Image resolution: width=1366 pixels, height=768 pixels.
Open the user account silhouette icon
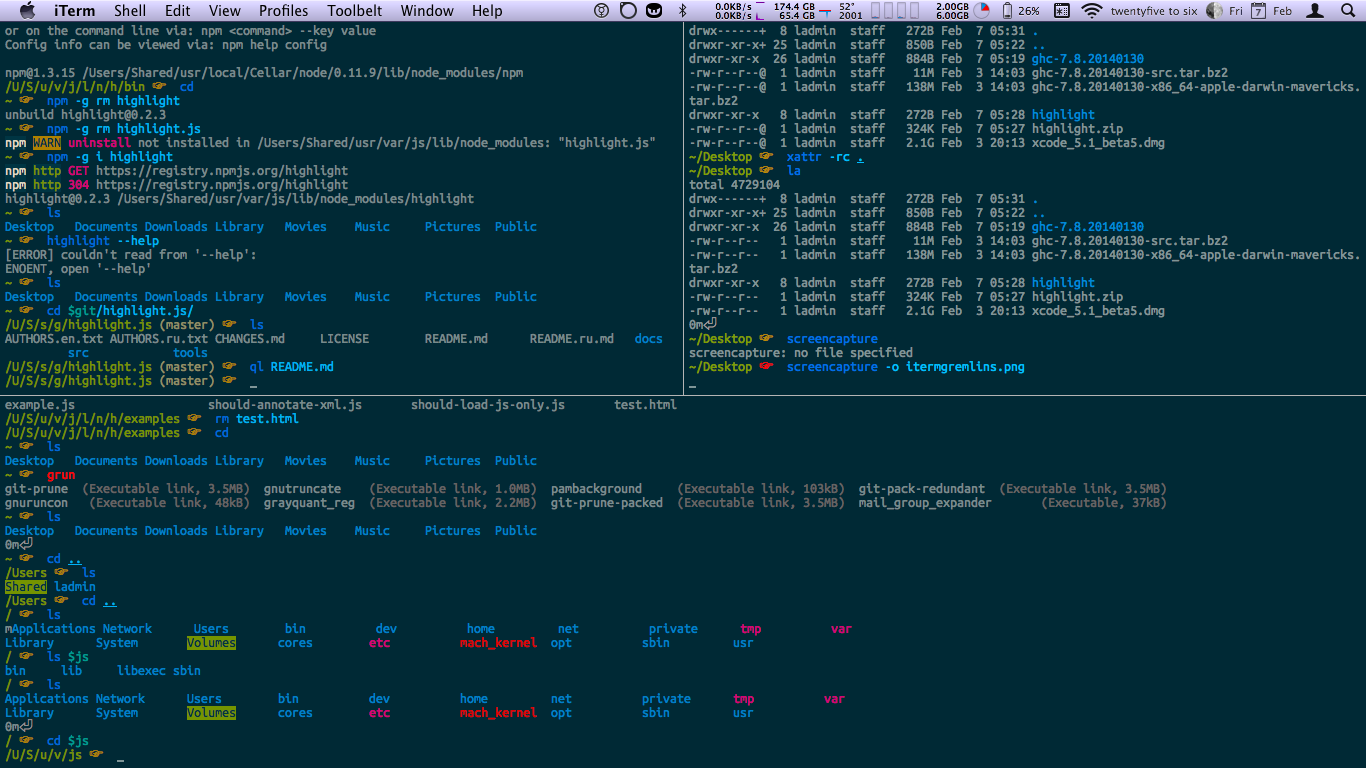tap(1316, 11)
